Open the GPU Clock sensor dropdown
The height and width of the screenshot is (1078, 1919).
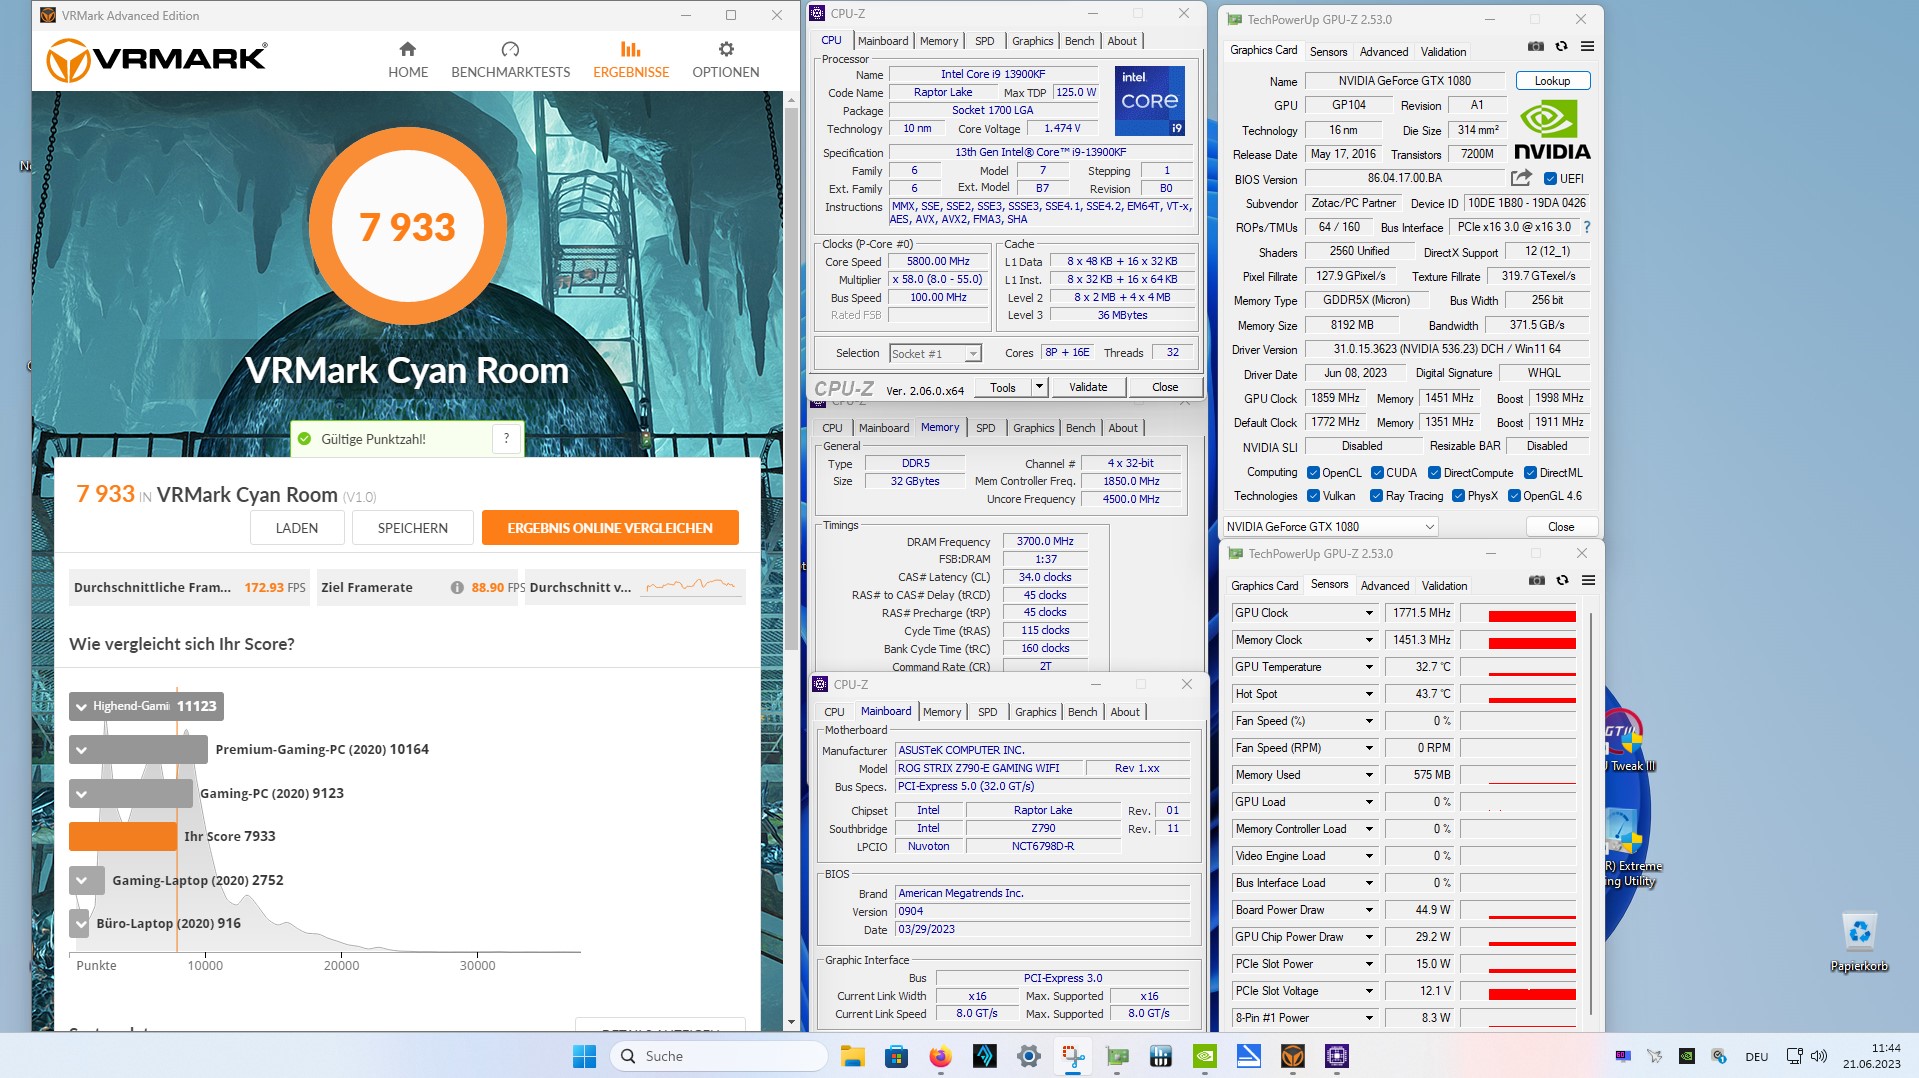click(1369, 613)
